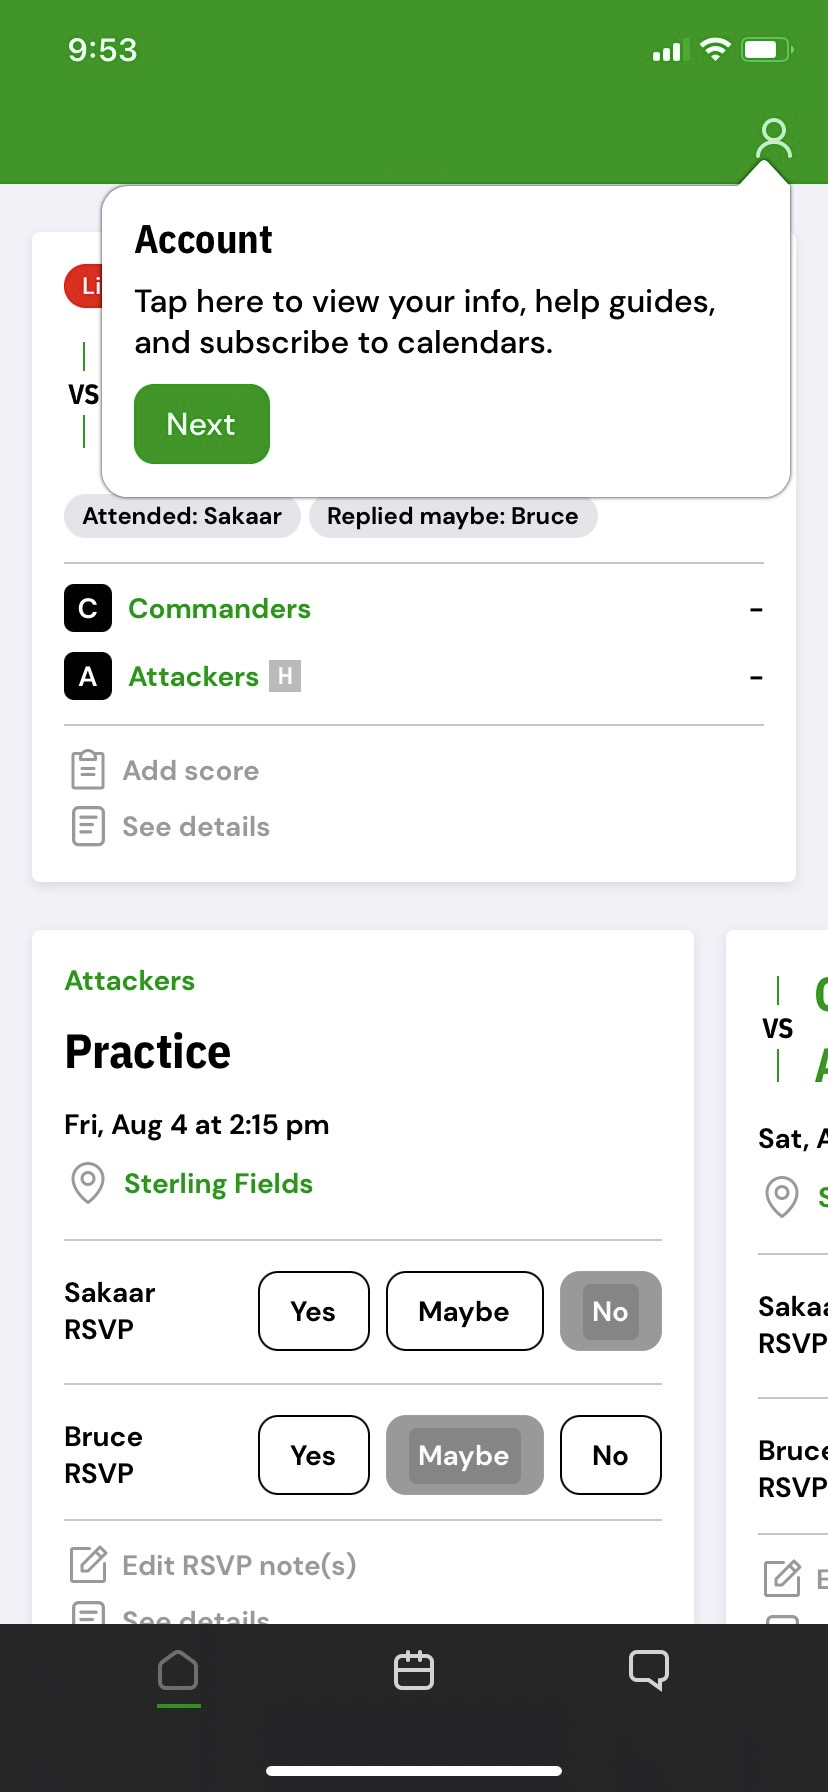This screenshot has height=1792, width=828.
Task: Tap the Sterling Fields location pin icon
Action: tap(88, 1183)
